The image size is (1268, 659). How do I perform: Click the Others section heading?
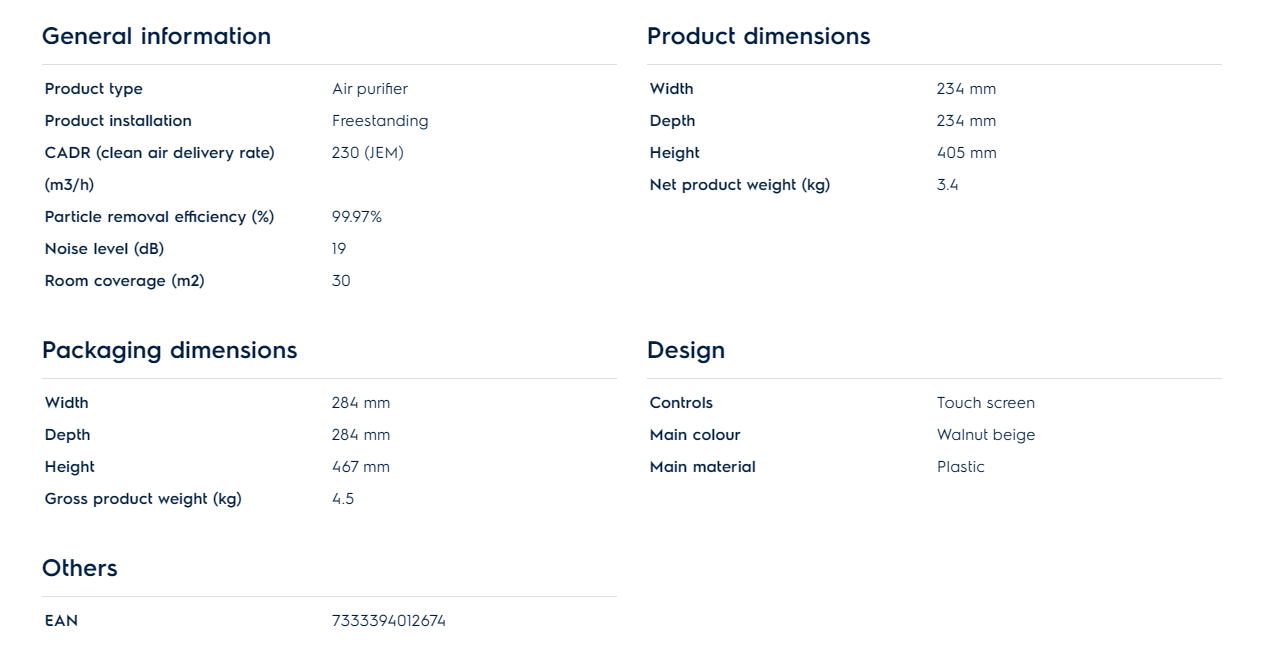pyautogui.click(x=80, y=568)
